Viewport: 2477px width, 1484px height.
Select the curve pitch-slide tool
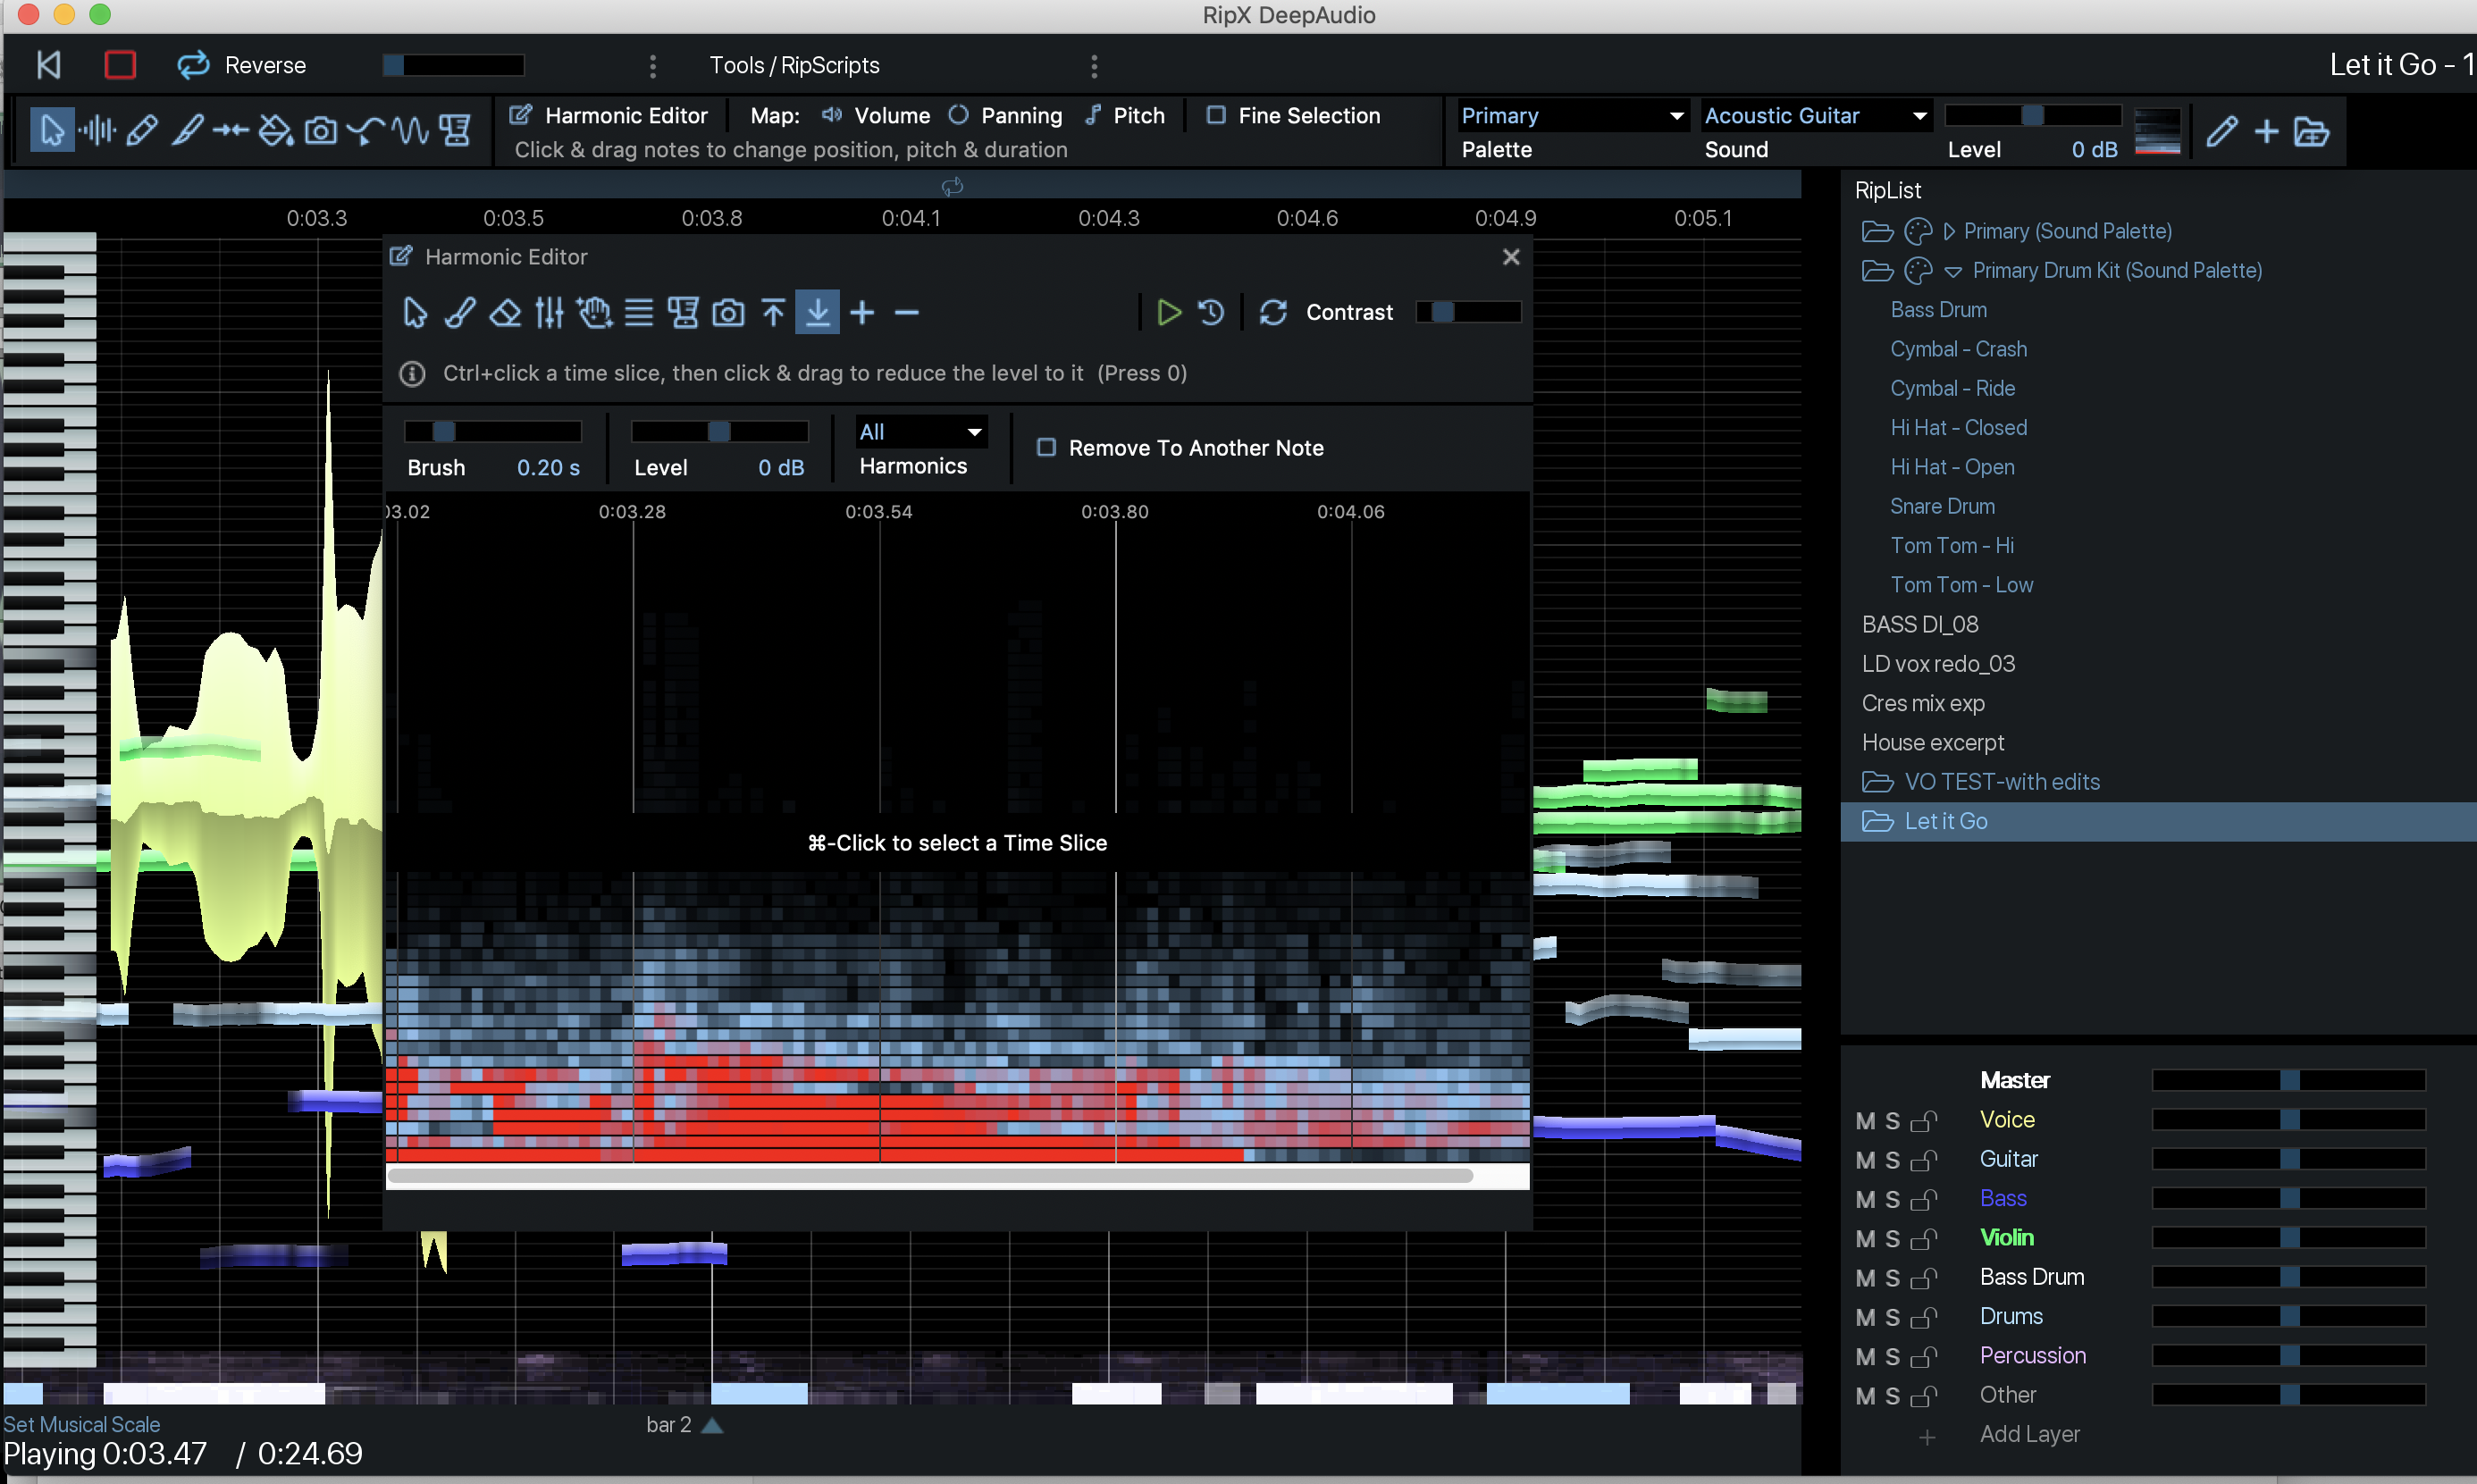[x=365, y=131]
